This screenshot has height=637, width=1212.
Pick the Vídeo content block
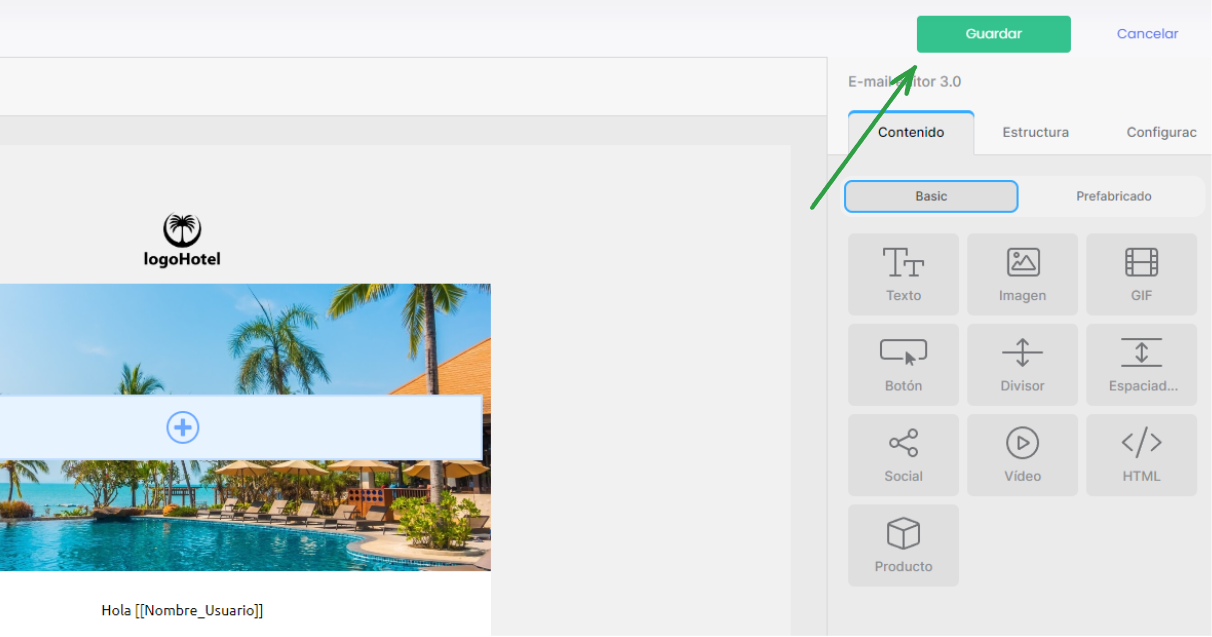coord(1022,455)
